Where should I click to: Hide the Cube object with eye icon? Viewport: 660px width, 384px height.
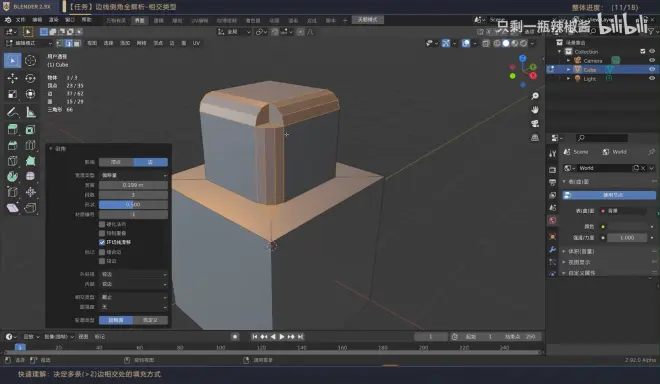pos(652,69)
